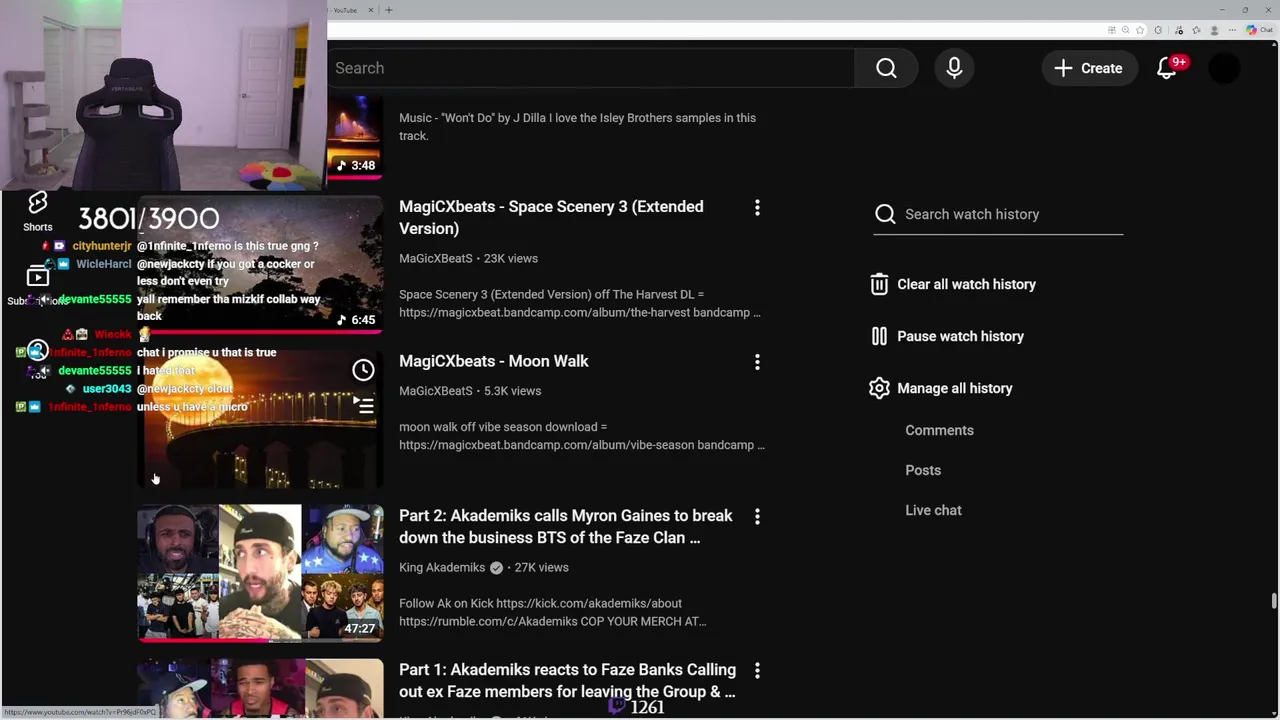Click the 'moon walk off vibe season' description
The width and height of the screenshot is (1280, 720).
tap(582, 436)
